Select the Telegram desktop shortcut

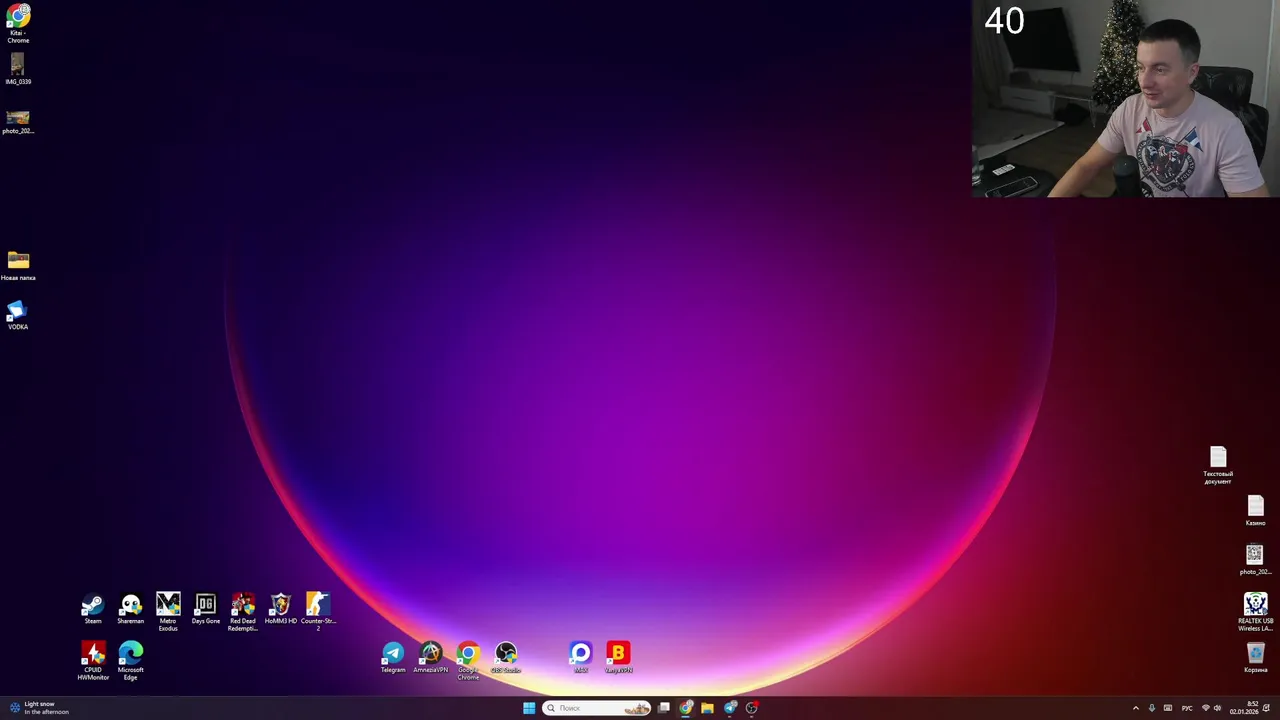(393, 658)
